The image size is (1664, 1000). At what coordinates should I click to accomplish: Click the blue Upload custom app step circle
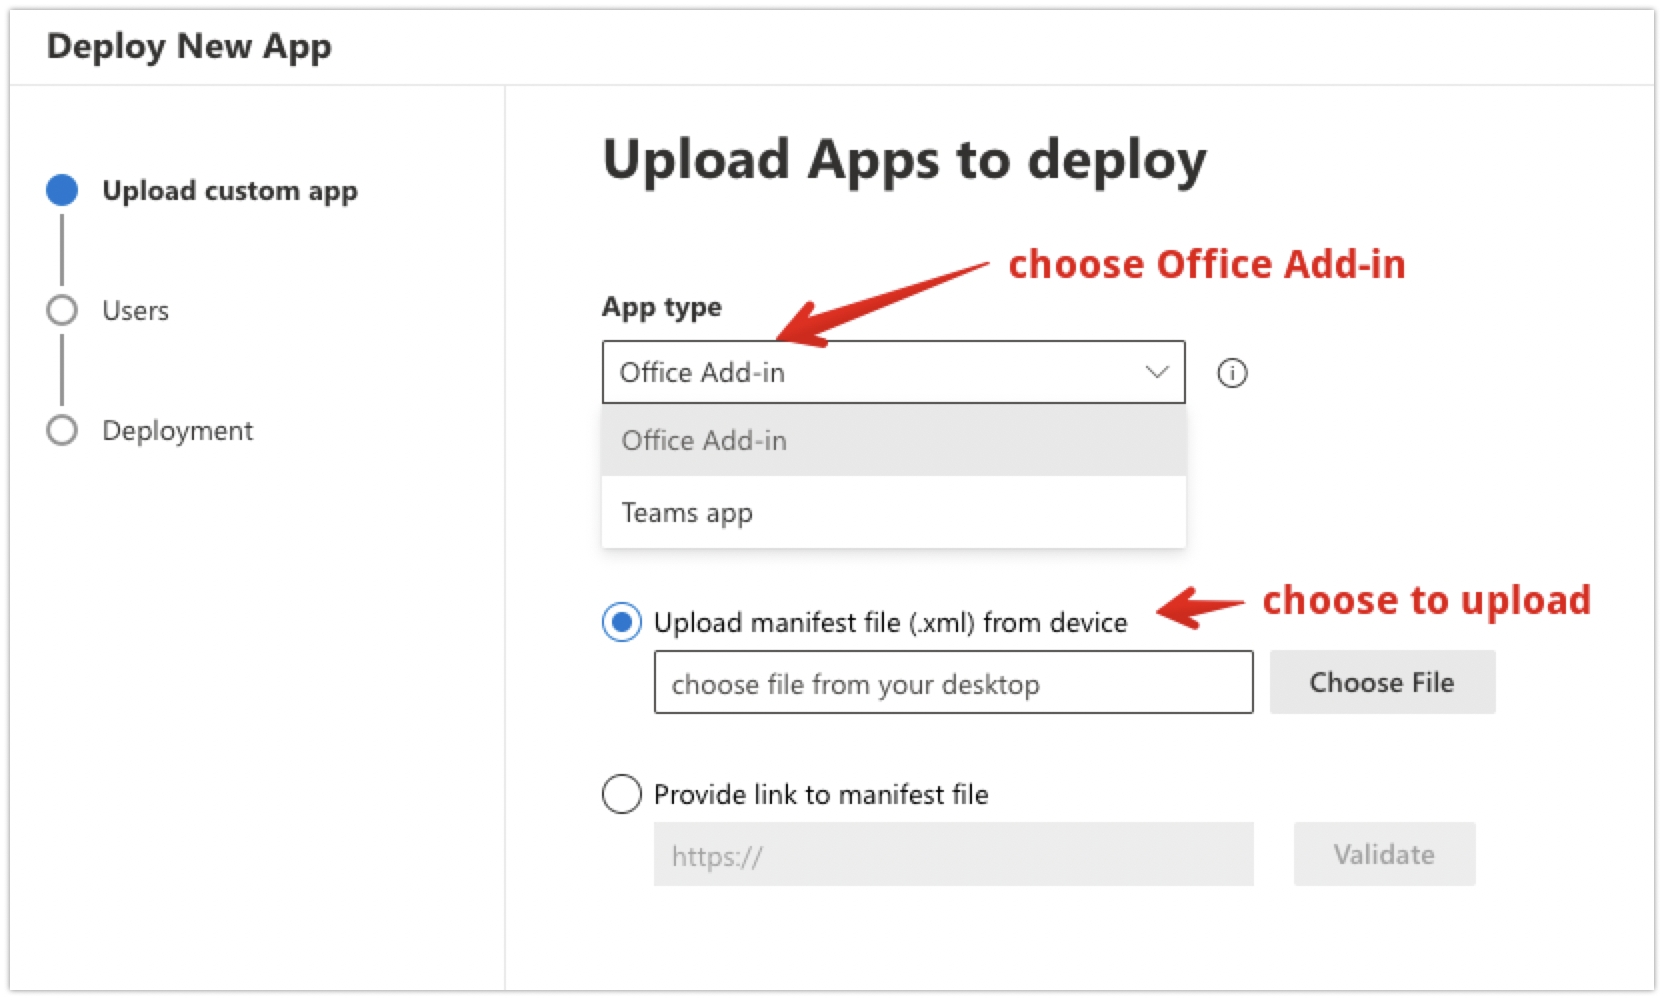62,190
